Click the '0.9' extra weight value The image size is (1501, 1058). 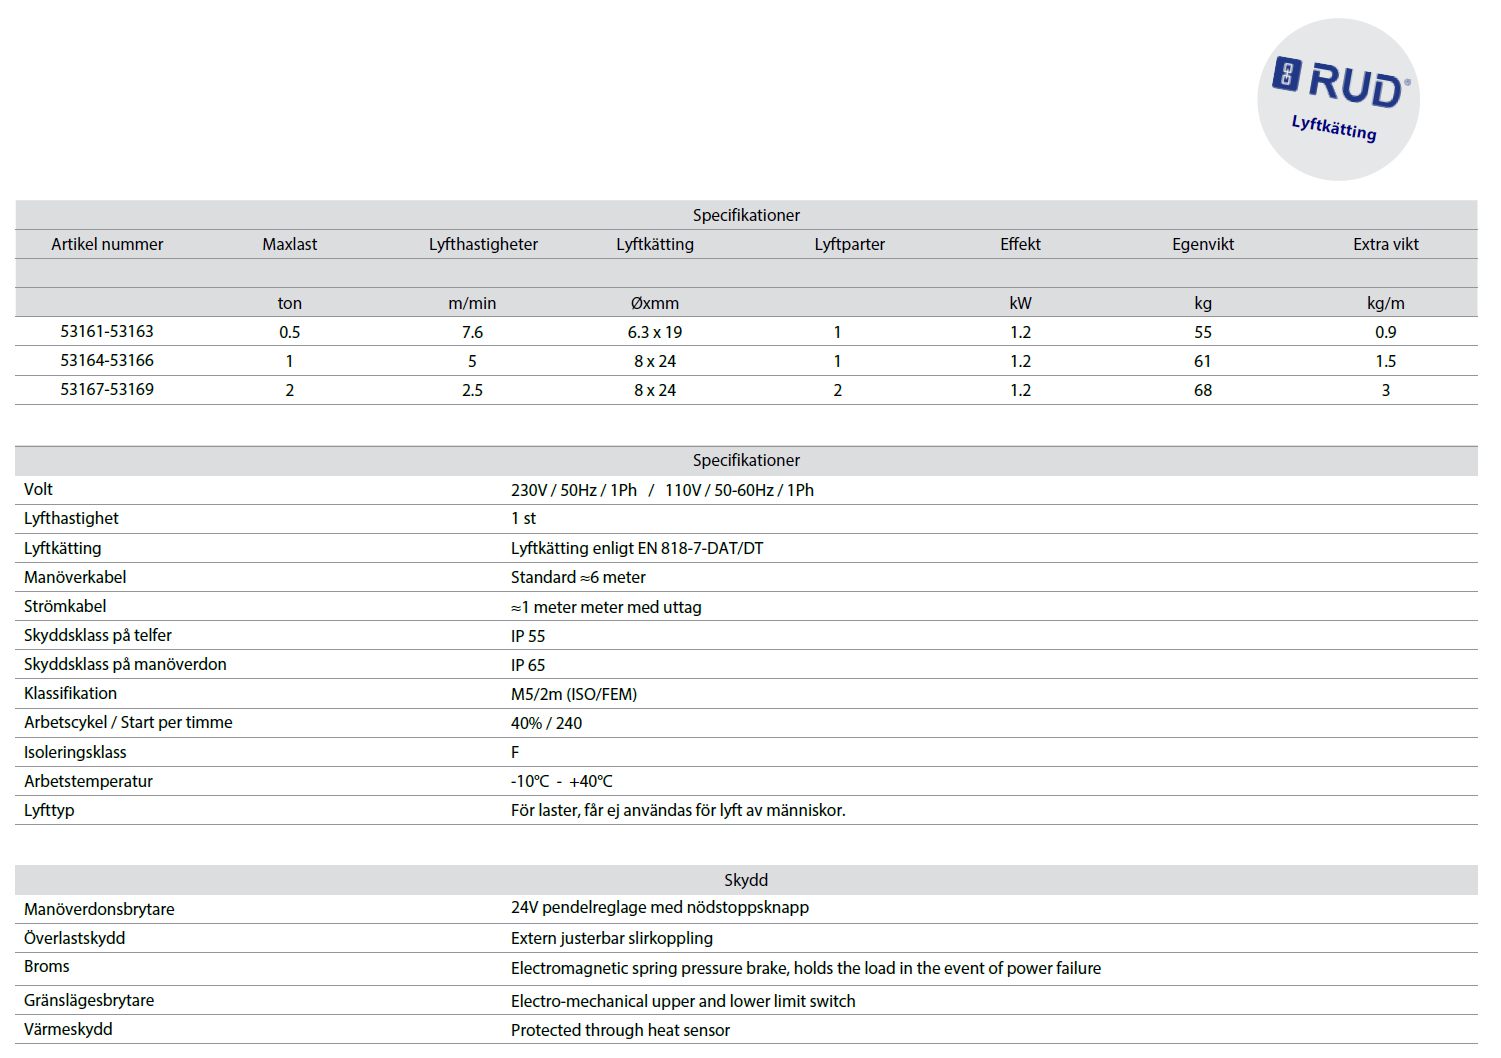1386,332
